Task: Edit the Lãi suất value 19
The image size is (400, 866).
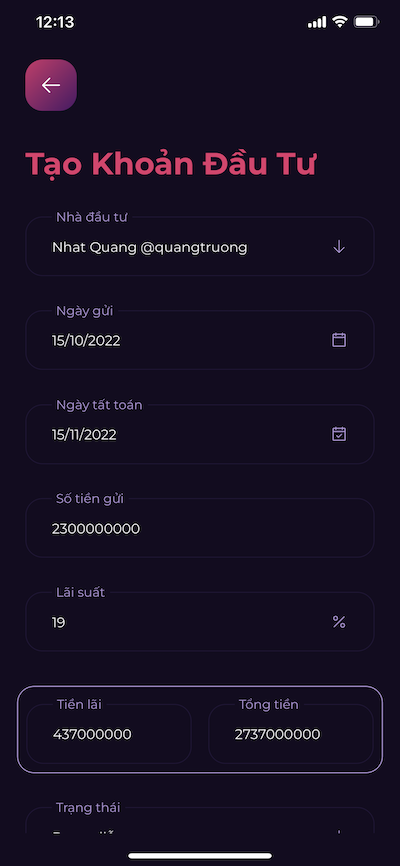Action: click(x=199, y=622)
